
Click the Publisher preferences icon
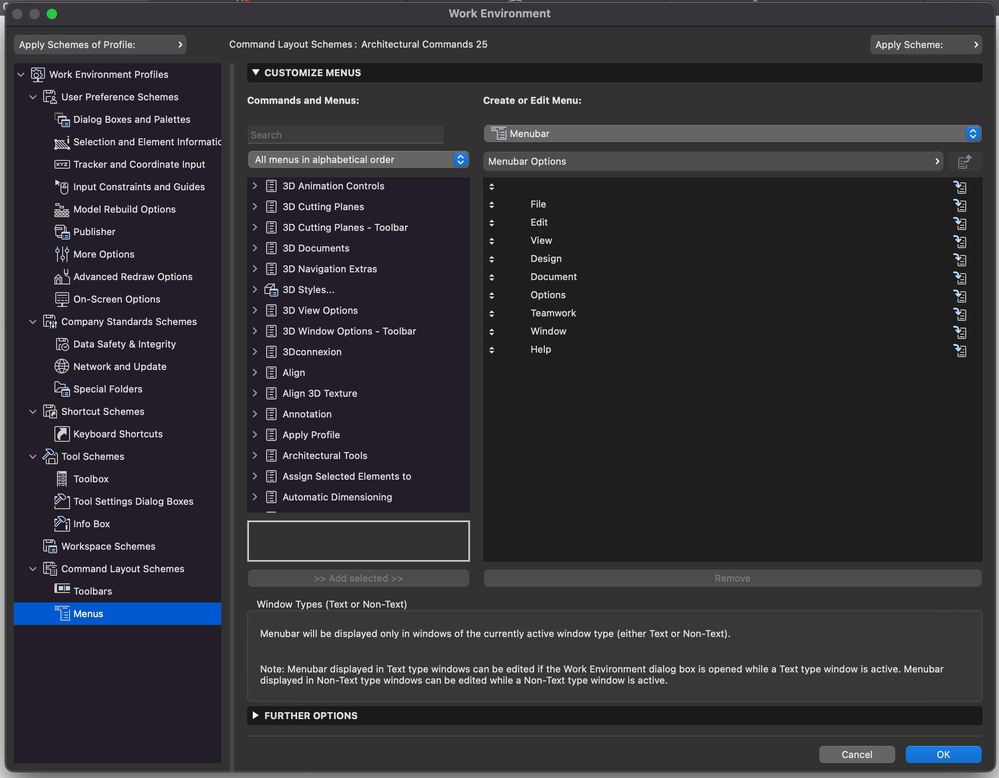tap(63, 232)
